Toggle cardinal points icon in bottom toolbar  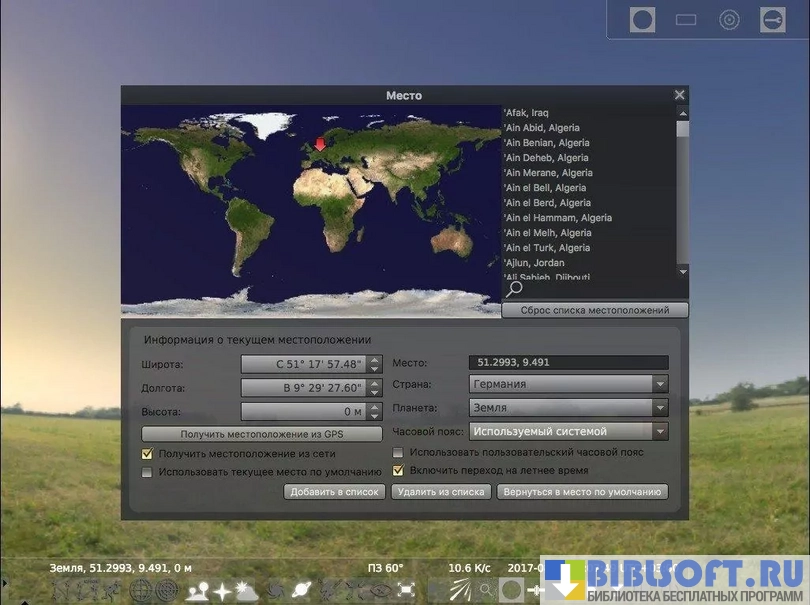point(222,590)
